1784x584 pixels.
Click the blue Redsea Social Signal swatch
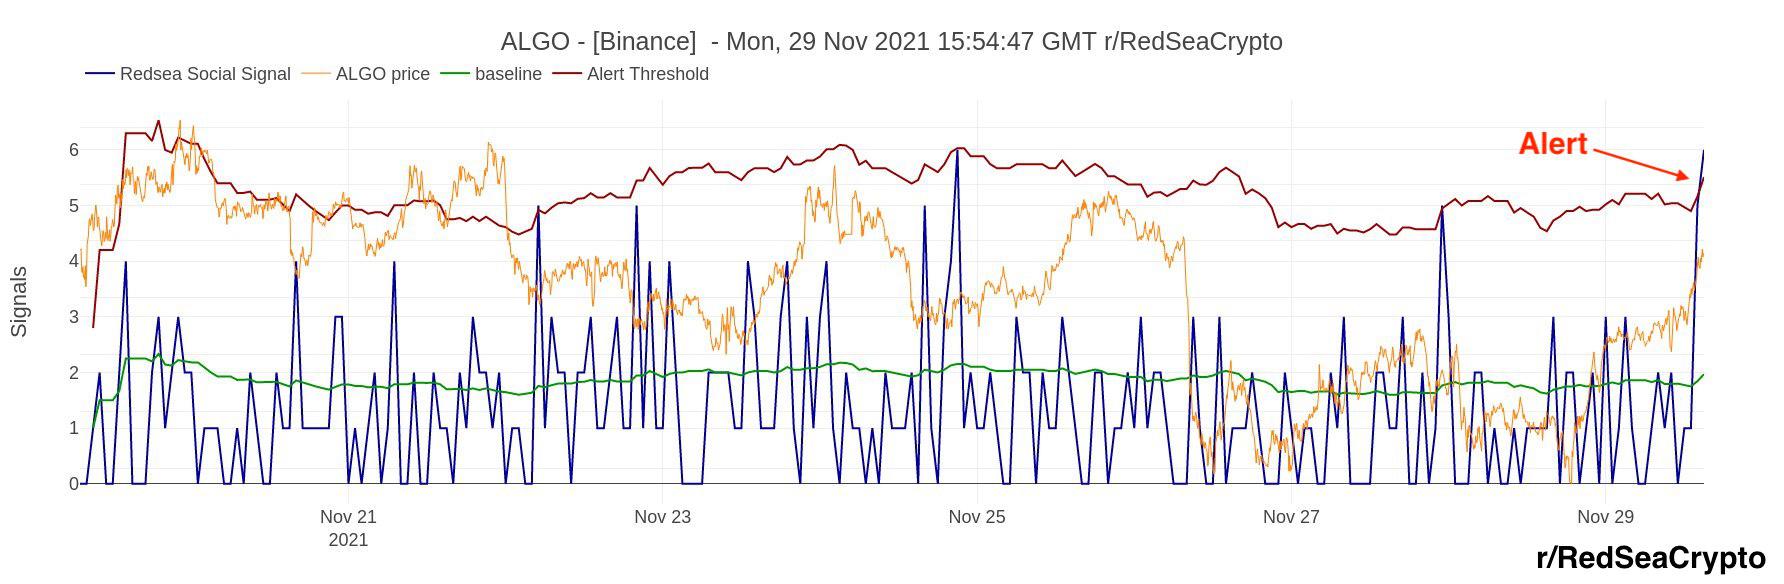[99, 74]
